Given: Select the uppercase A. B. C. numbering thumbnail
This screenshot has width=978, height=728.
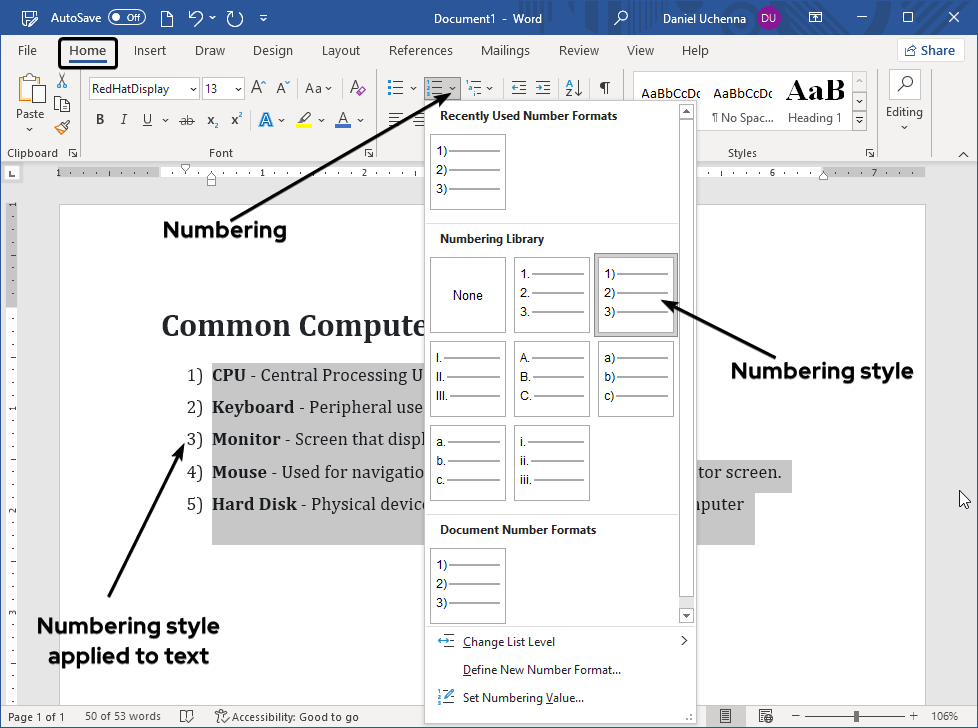Looking at the screenshot, I should pyautogui.click(x=552, y=379).
